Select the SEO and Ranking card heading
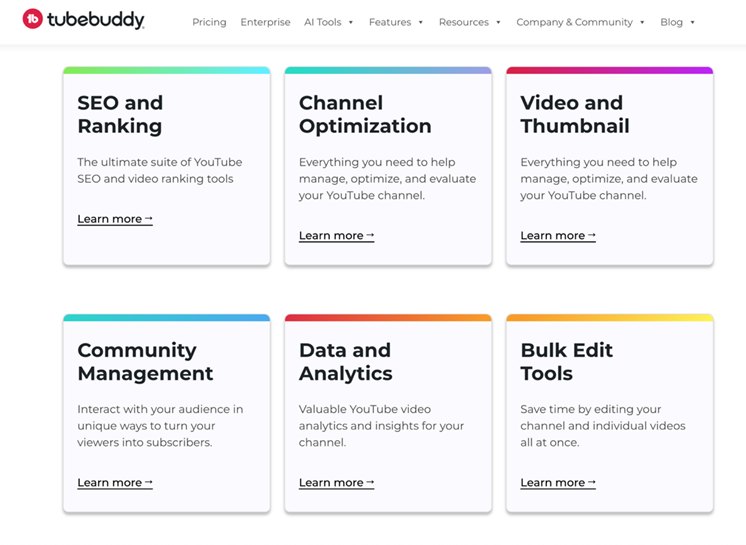 120,114
